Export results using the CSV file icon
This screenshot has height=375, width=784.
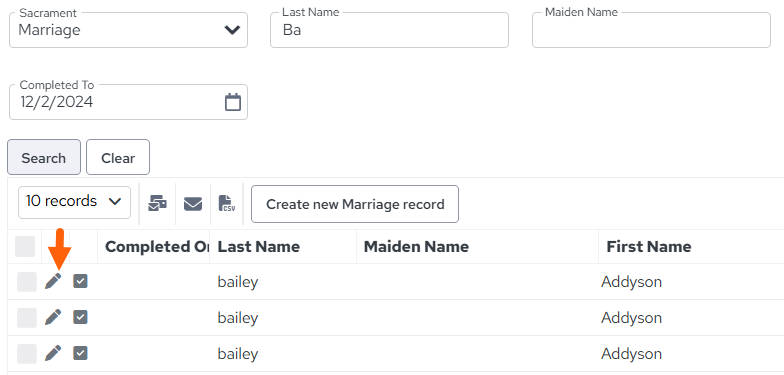[x=227, y=204]
